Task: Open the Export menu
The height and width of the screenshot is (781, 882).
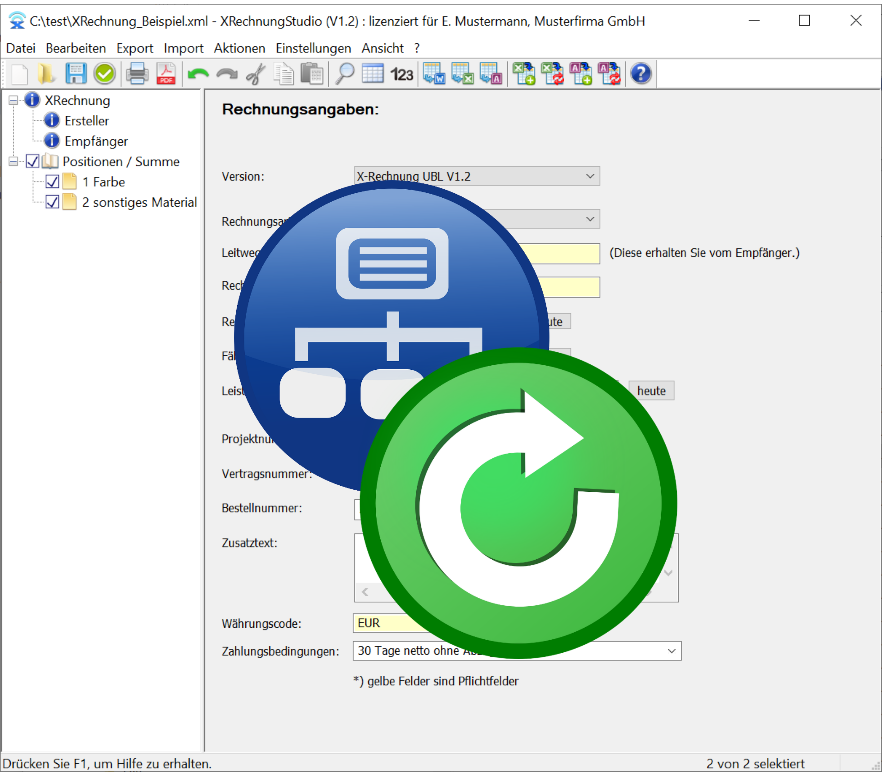Action: click(135, 48)
